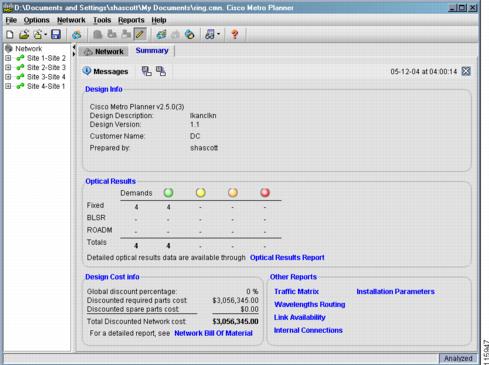This screenshot has height=365, width=489.
Task: Open the Network Bill Of Material link
Action: [213, 333]
